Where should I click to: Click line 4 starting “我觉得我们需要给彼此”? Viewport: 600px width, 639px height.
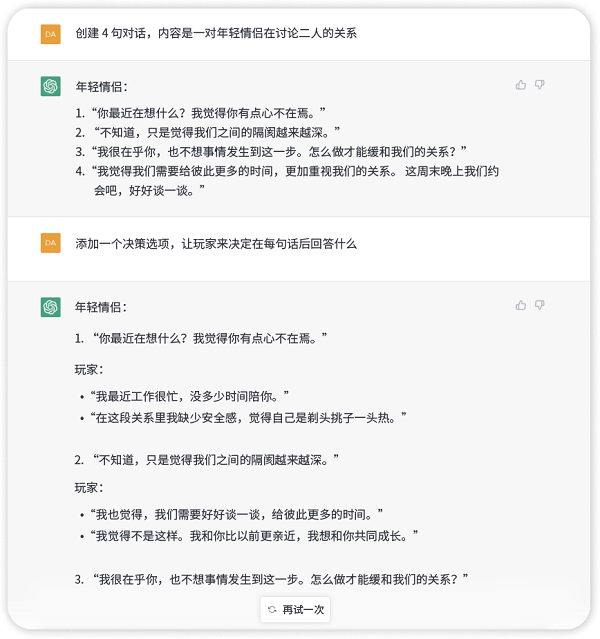287,181
